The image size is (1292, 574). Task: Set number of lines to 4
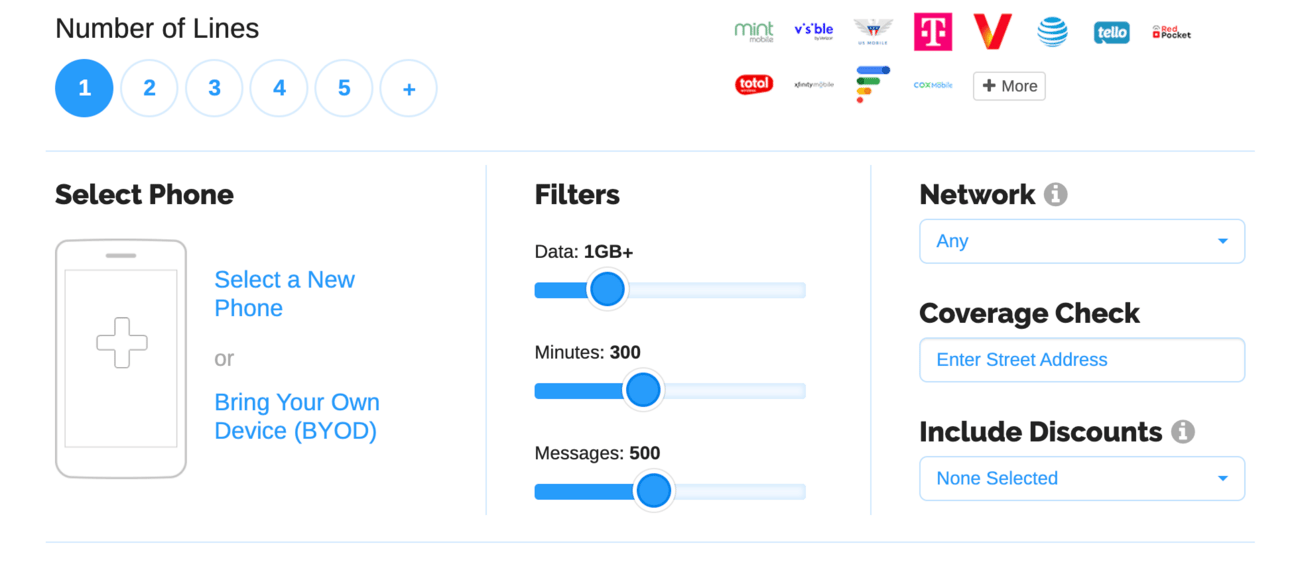(x=279, y=88)
